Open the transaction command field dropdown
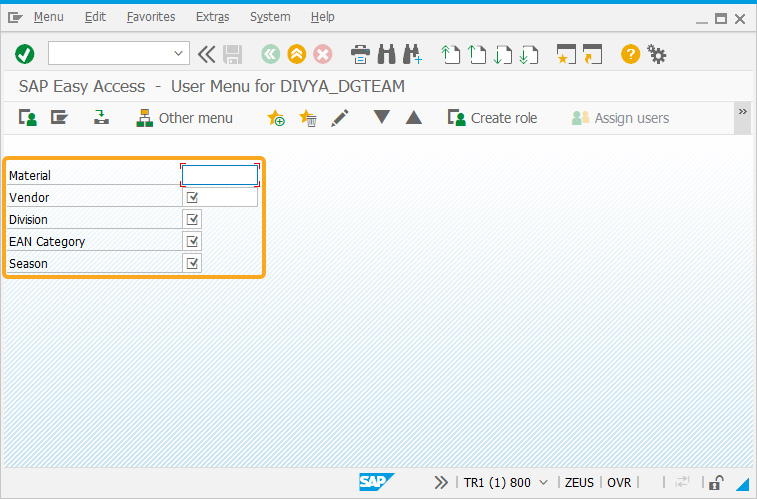The image size is (757, 499). (178, 54)
